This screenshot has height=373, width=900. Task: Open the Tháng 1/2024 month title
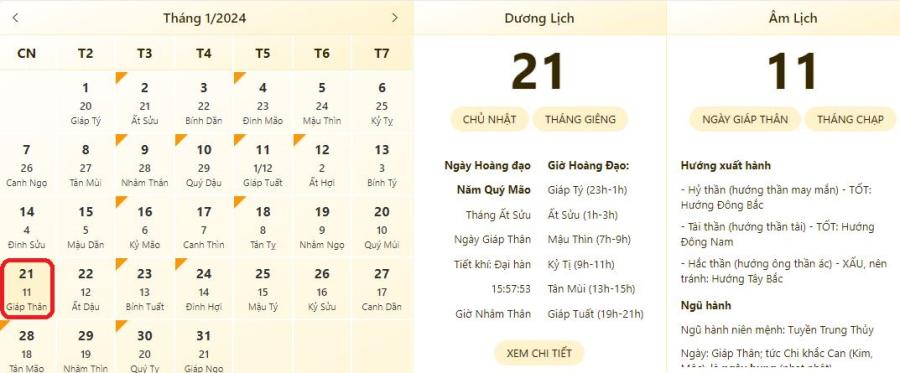[x=204, y=18]
